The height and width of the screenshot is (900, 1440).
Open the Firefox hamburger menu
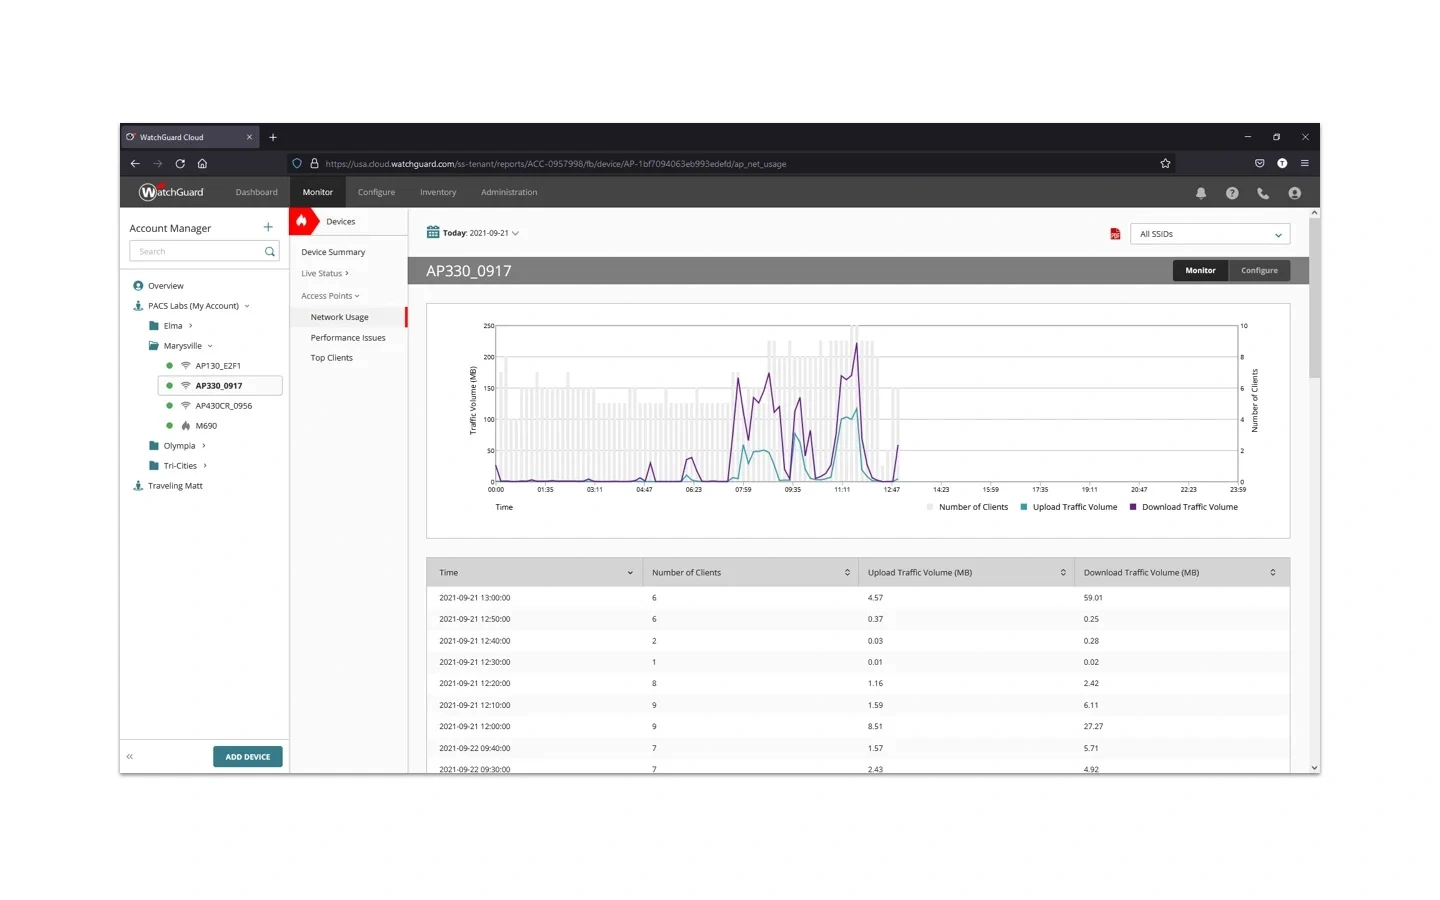(1305, 163)
